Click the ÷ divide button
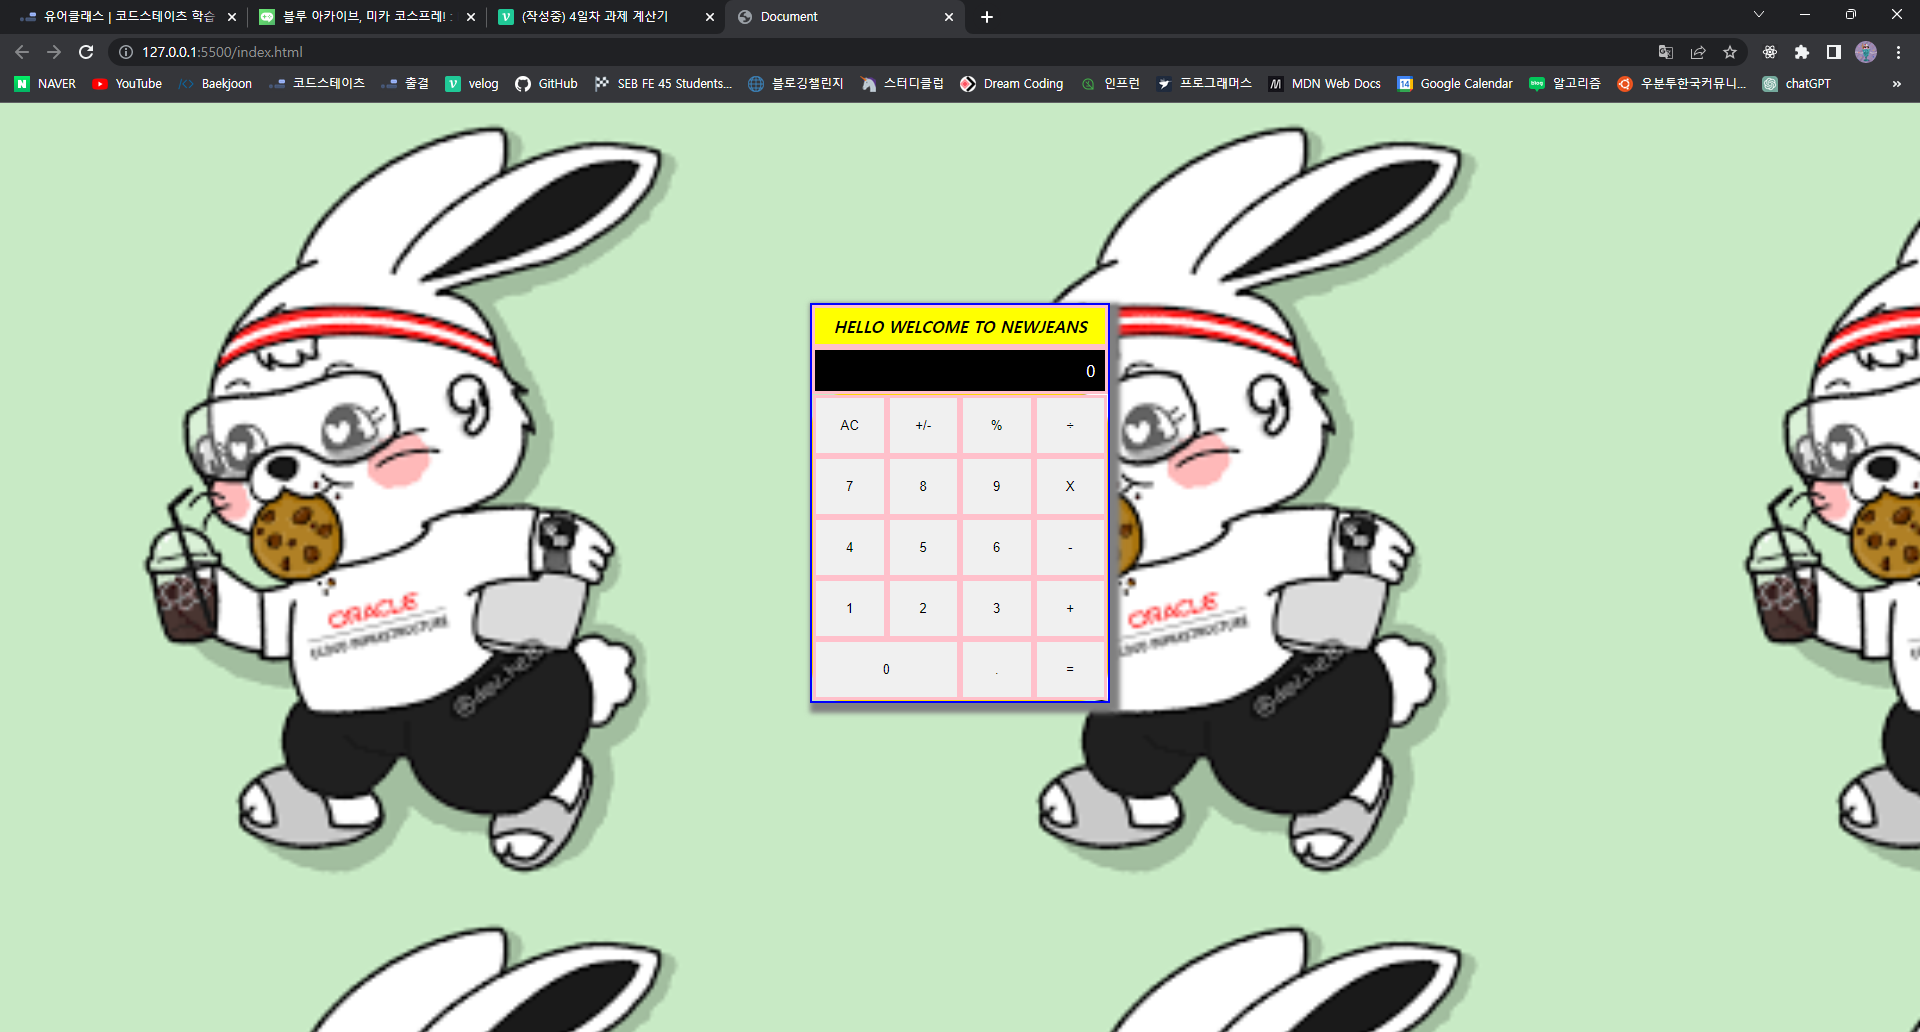 coord(1070,426)
